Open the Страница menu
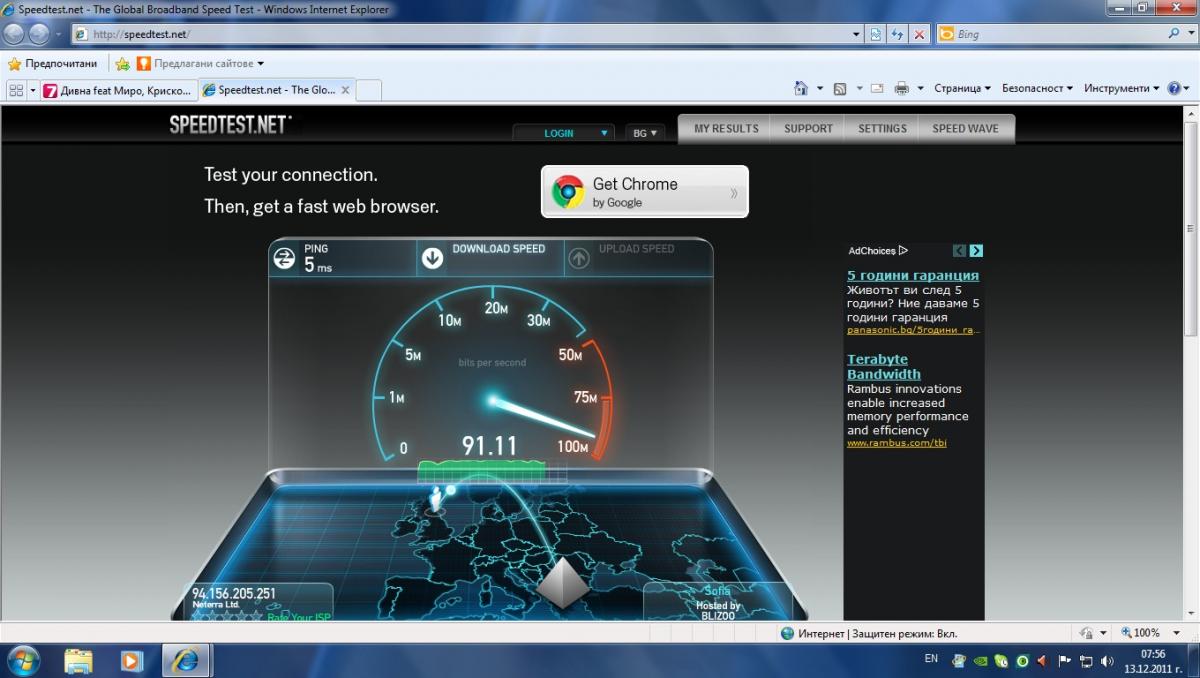 click(x=961, y=88)
